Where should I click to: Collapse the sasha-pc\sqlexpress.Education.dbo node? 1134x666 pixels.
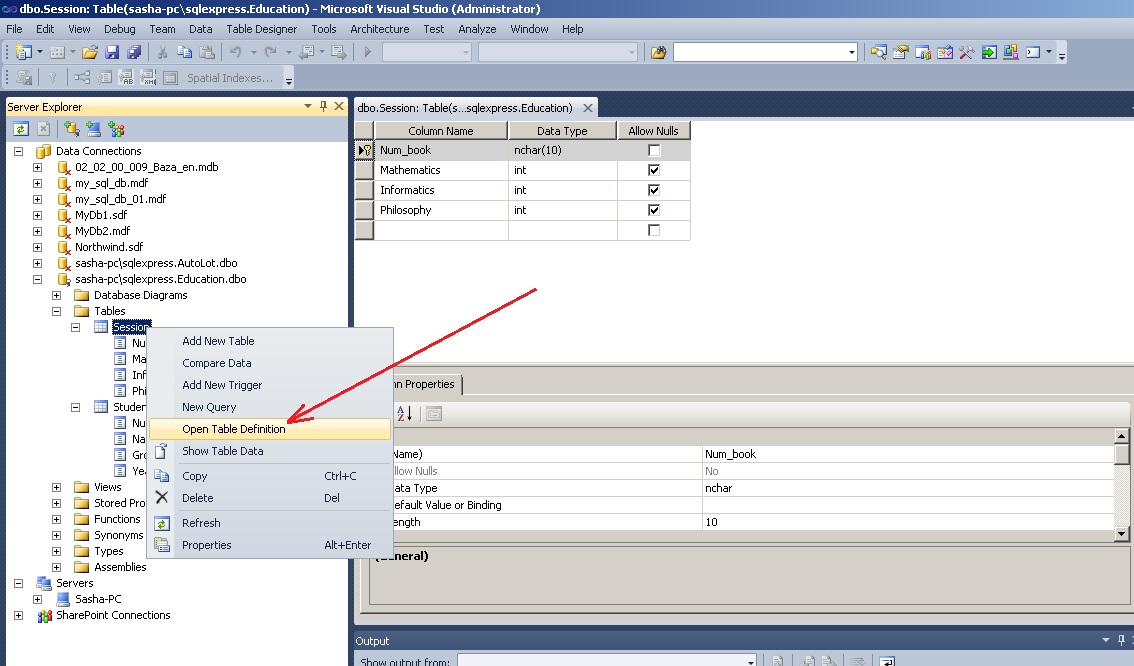pyautogui.click(x=38, y=279)
